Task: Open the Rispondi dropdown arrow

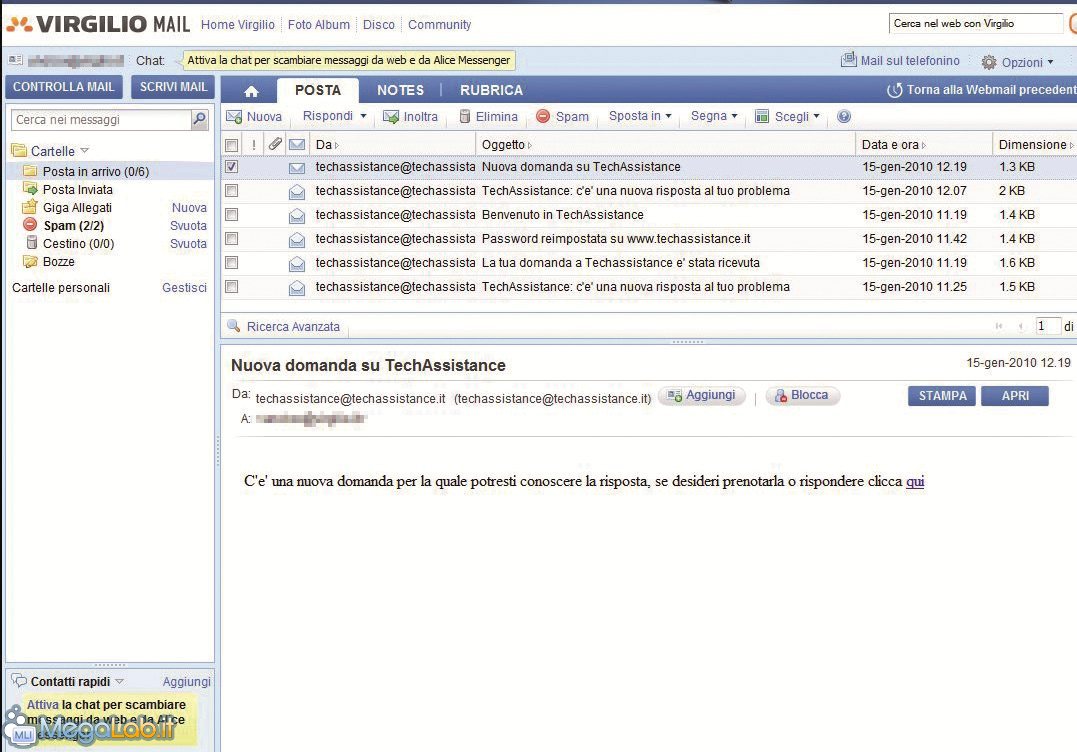Action: coord(363,116)
